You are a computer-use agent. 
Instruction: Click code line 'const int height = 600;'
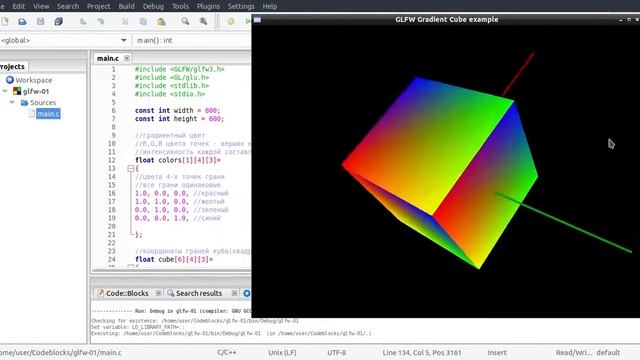(x=180, y=119)
